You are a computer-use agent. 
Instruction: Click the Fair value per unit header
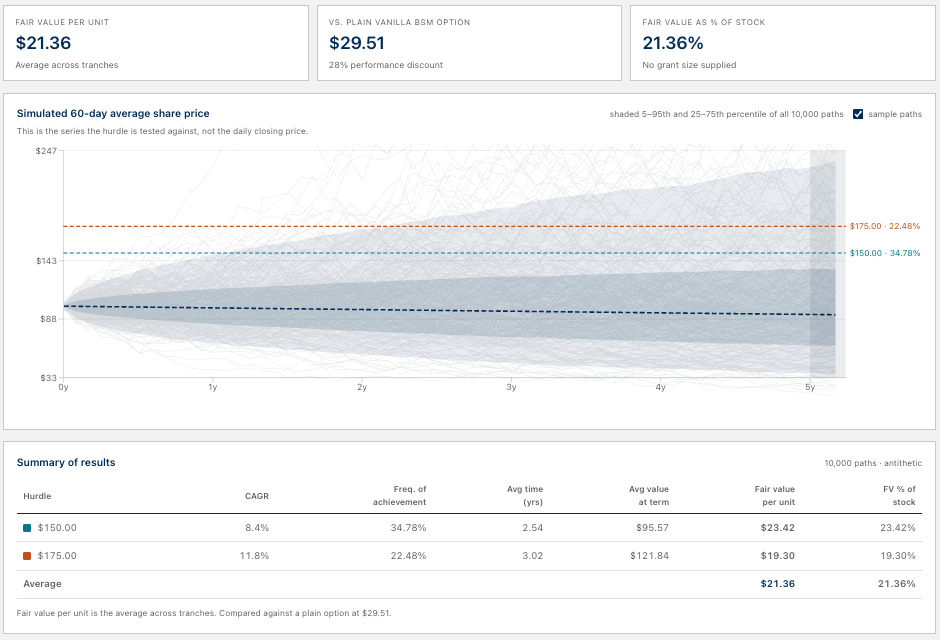pyautogui.click(x=775, y=496)
